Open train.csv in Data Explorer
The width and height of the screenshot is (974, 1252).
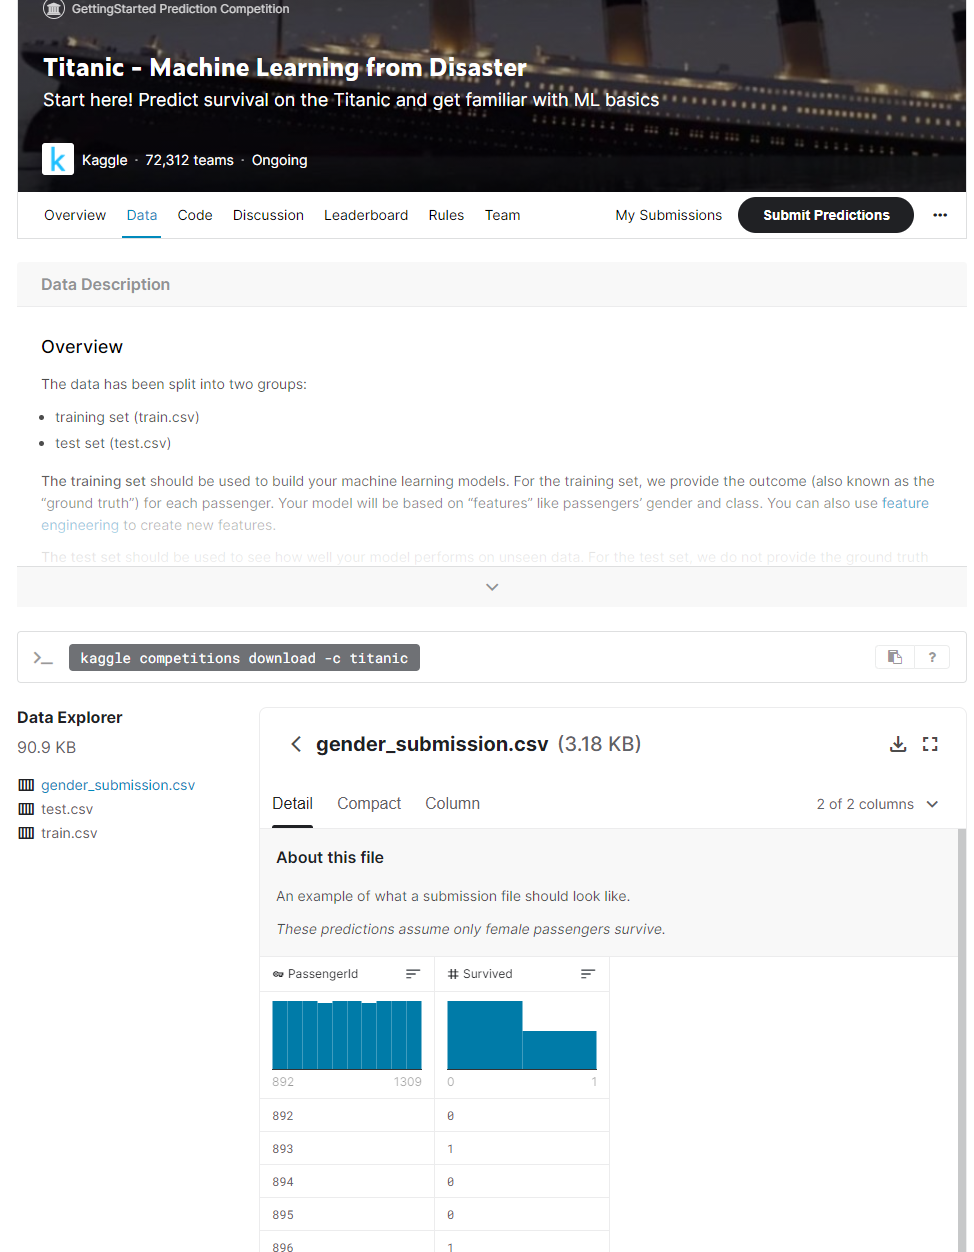click(x=69, y=833)
